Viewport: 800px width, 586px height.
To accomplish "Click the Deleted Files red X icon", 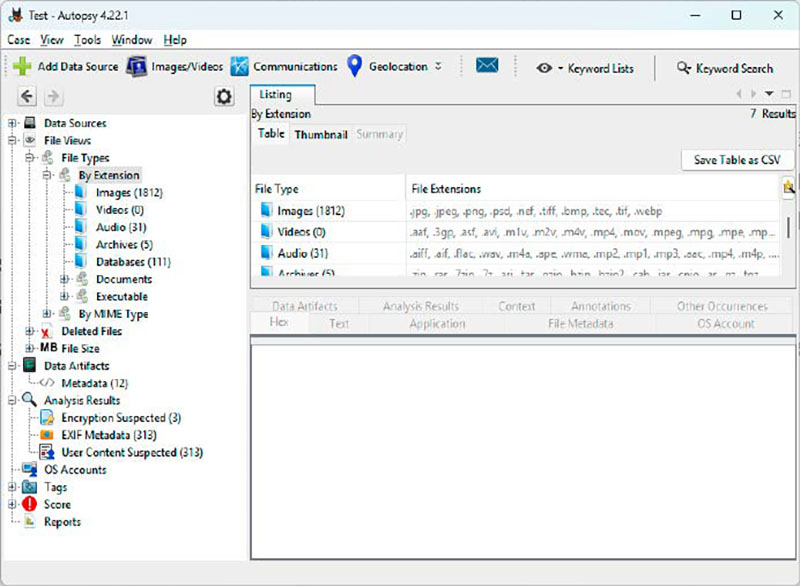I will [x=46, y=332].
